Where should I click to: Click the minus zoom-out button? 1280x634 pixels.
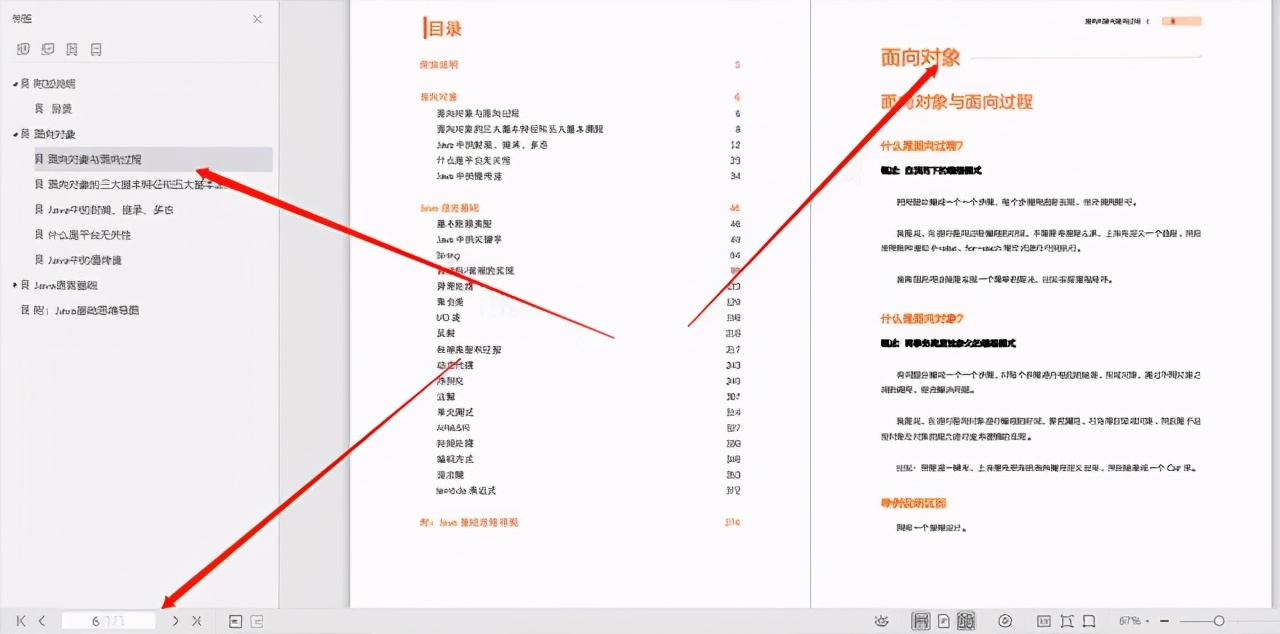pyautogui.click(x=1165, y=621)
